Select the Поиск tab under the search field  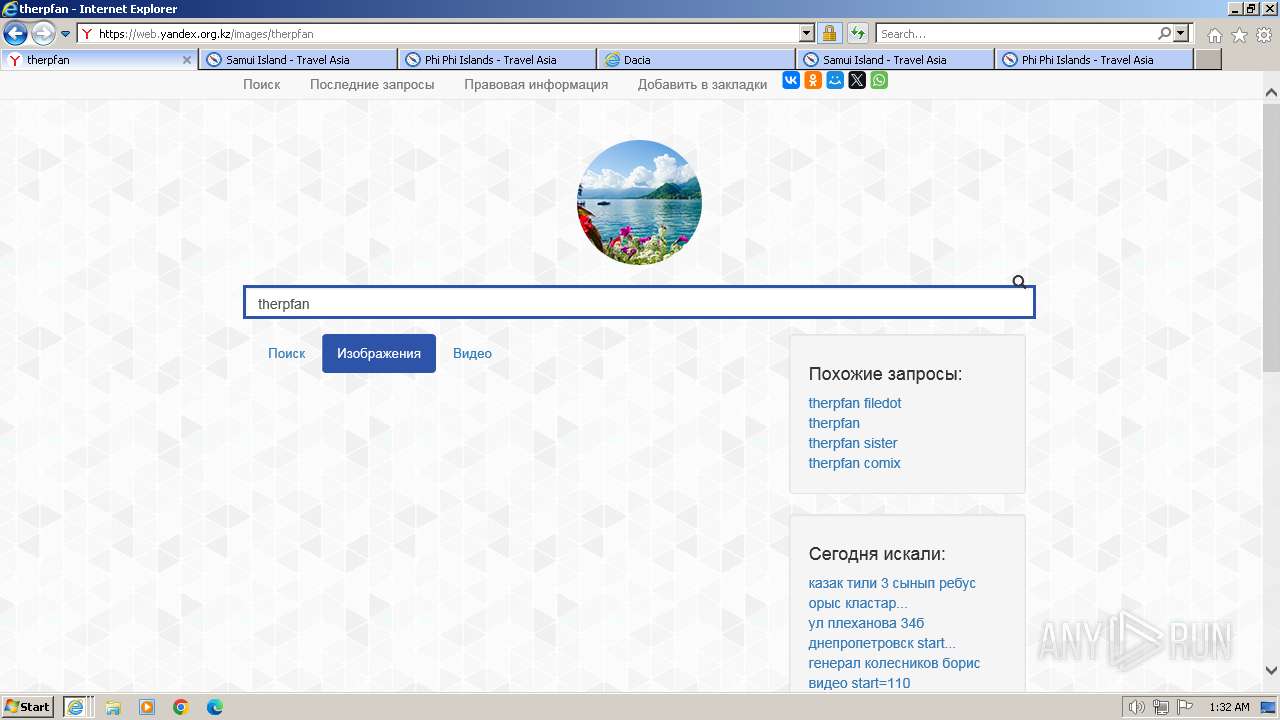[x=287, y=353]
